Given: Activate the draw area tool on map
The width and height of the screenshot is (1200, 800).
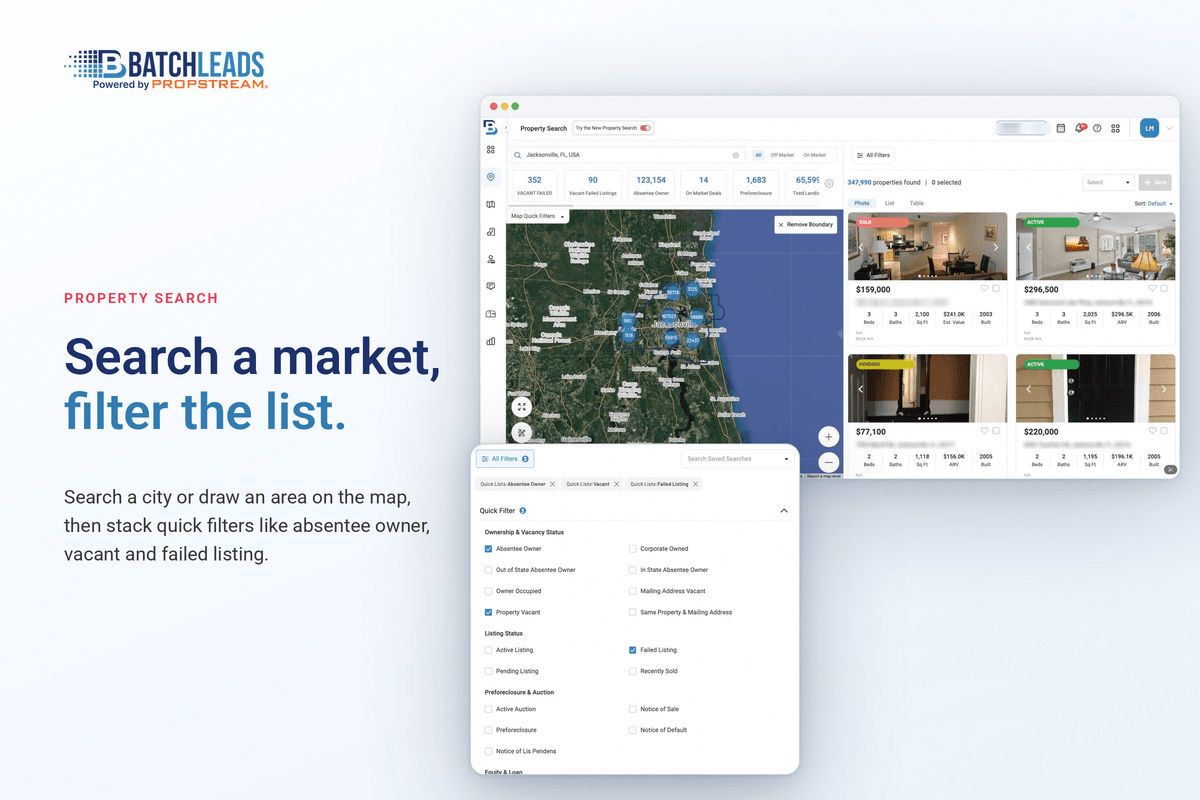Looking at the screenshot, I should [521, 433].
